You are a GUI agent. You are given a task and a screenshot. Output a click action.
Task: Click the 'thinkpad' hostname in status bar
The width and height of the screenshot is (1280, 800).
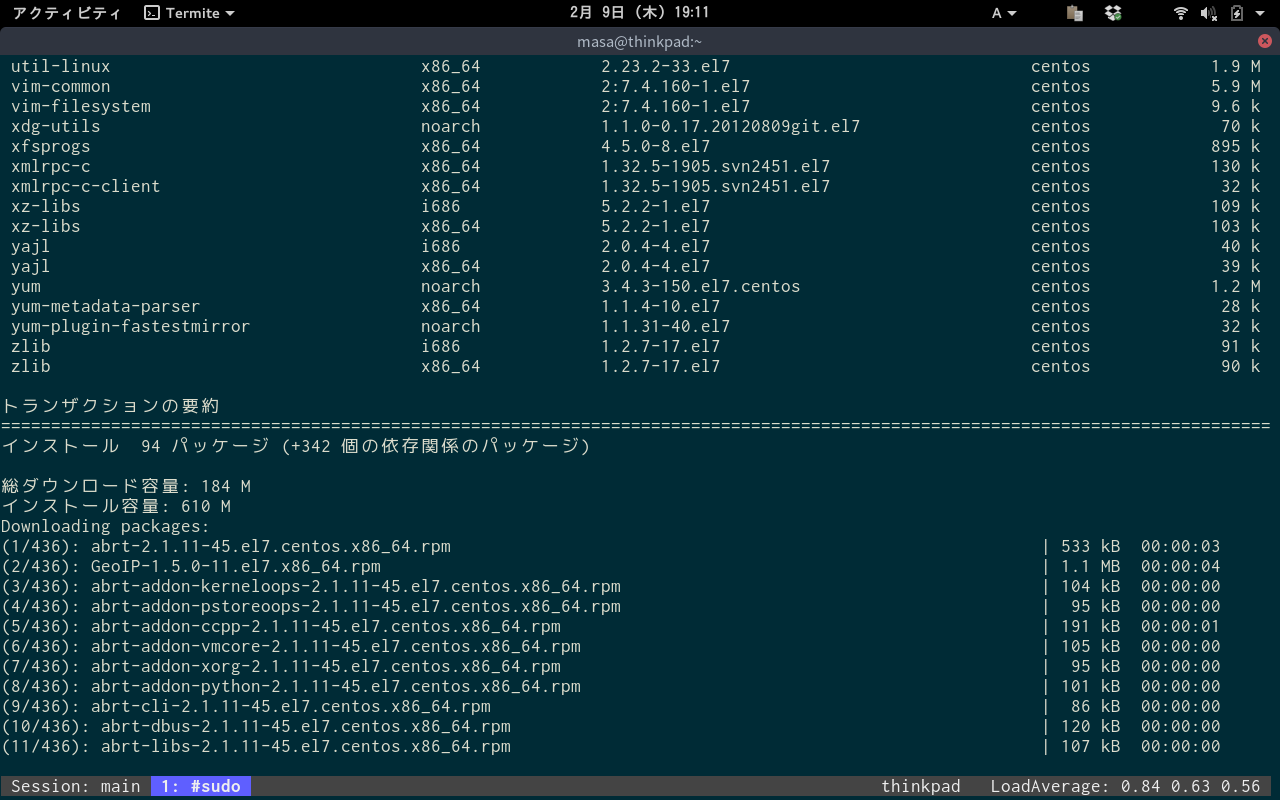(920, 786)
